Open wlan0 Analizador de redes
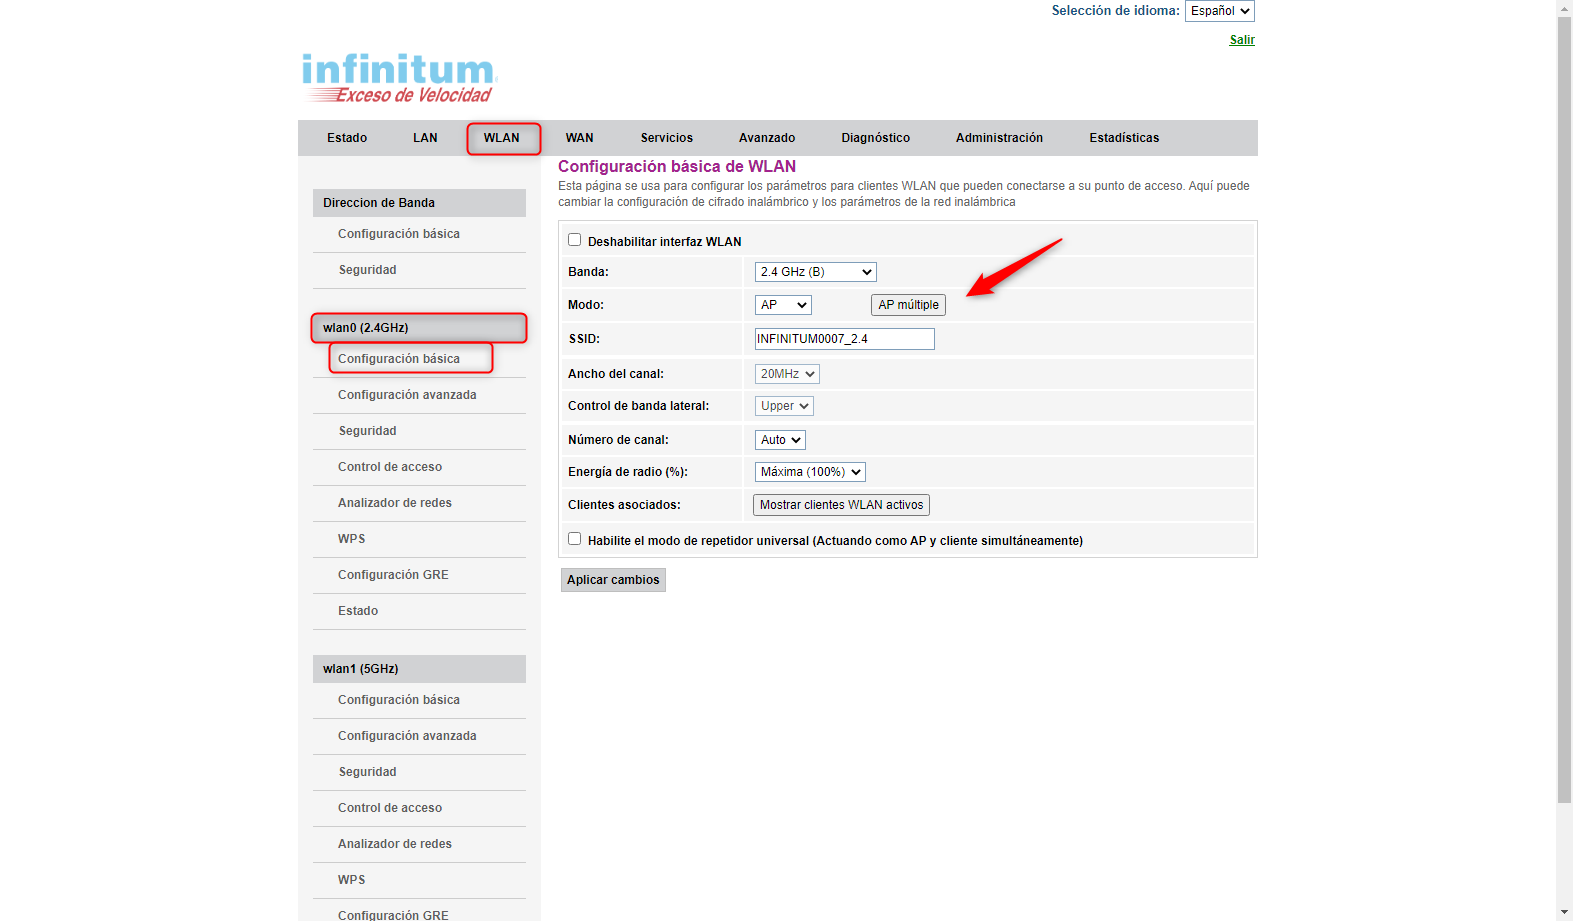Viewport: 1573px width, 921px height. click(394, 503)
